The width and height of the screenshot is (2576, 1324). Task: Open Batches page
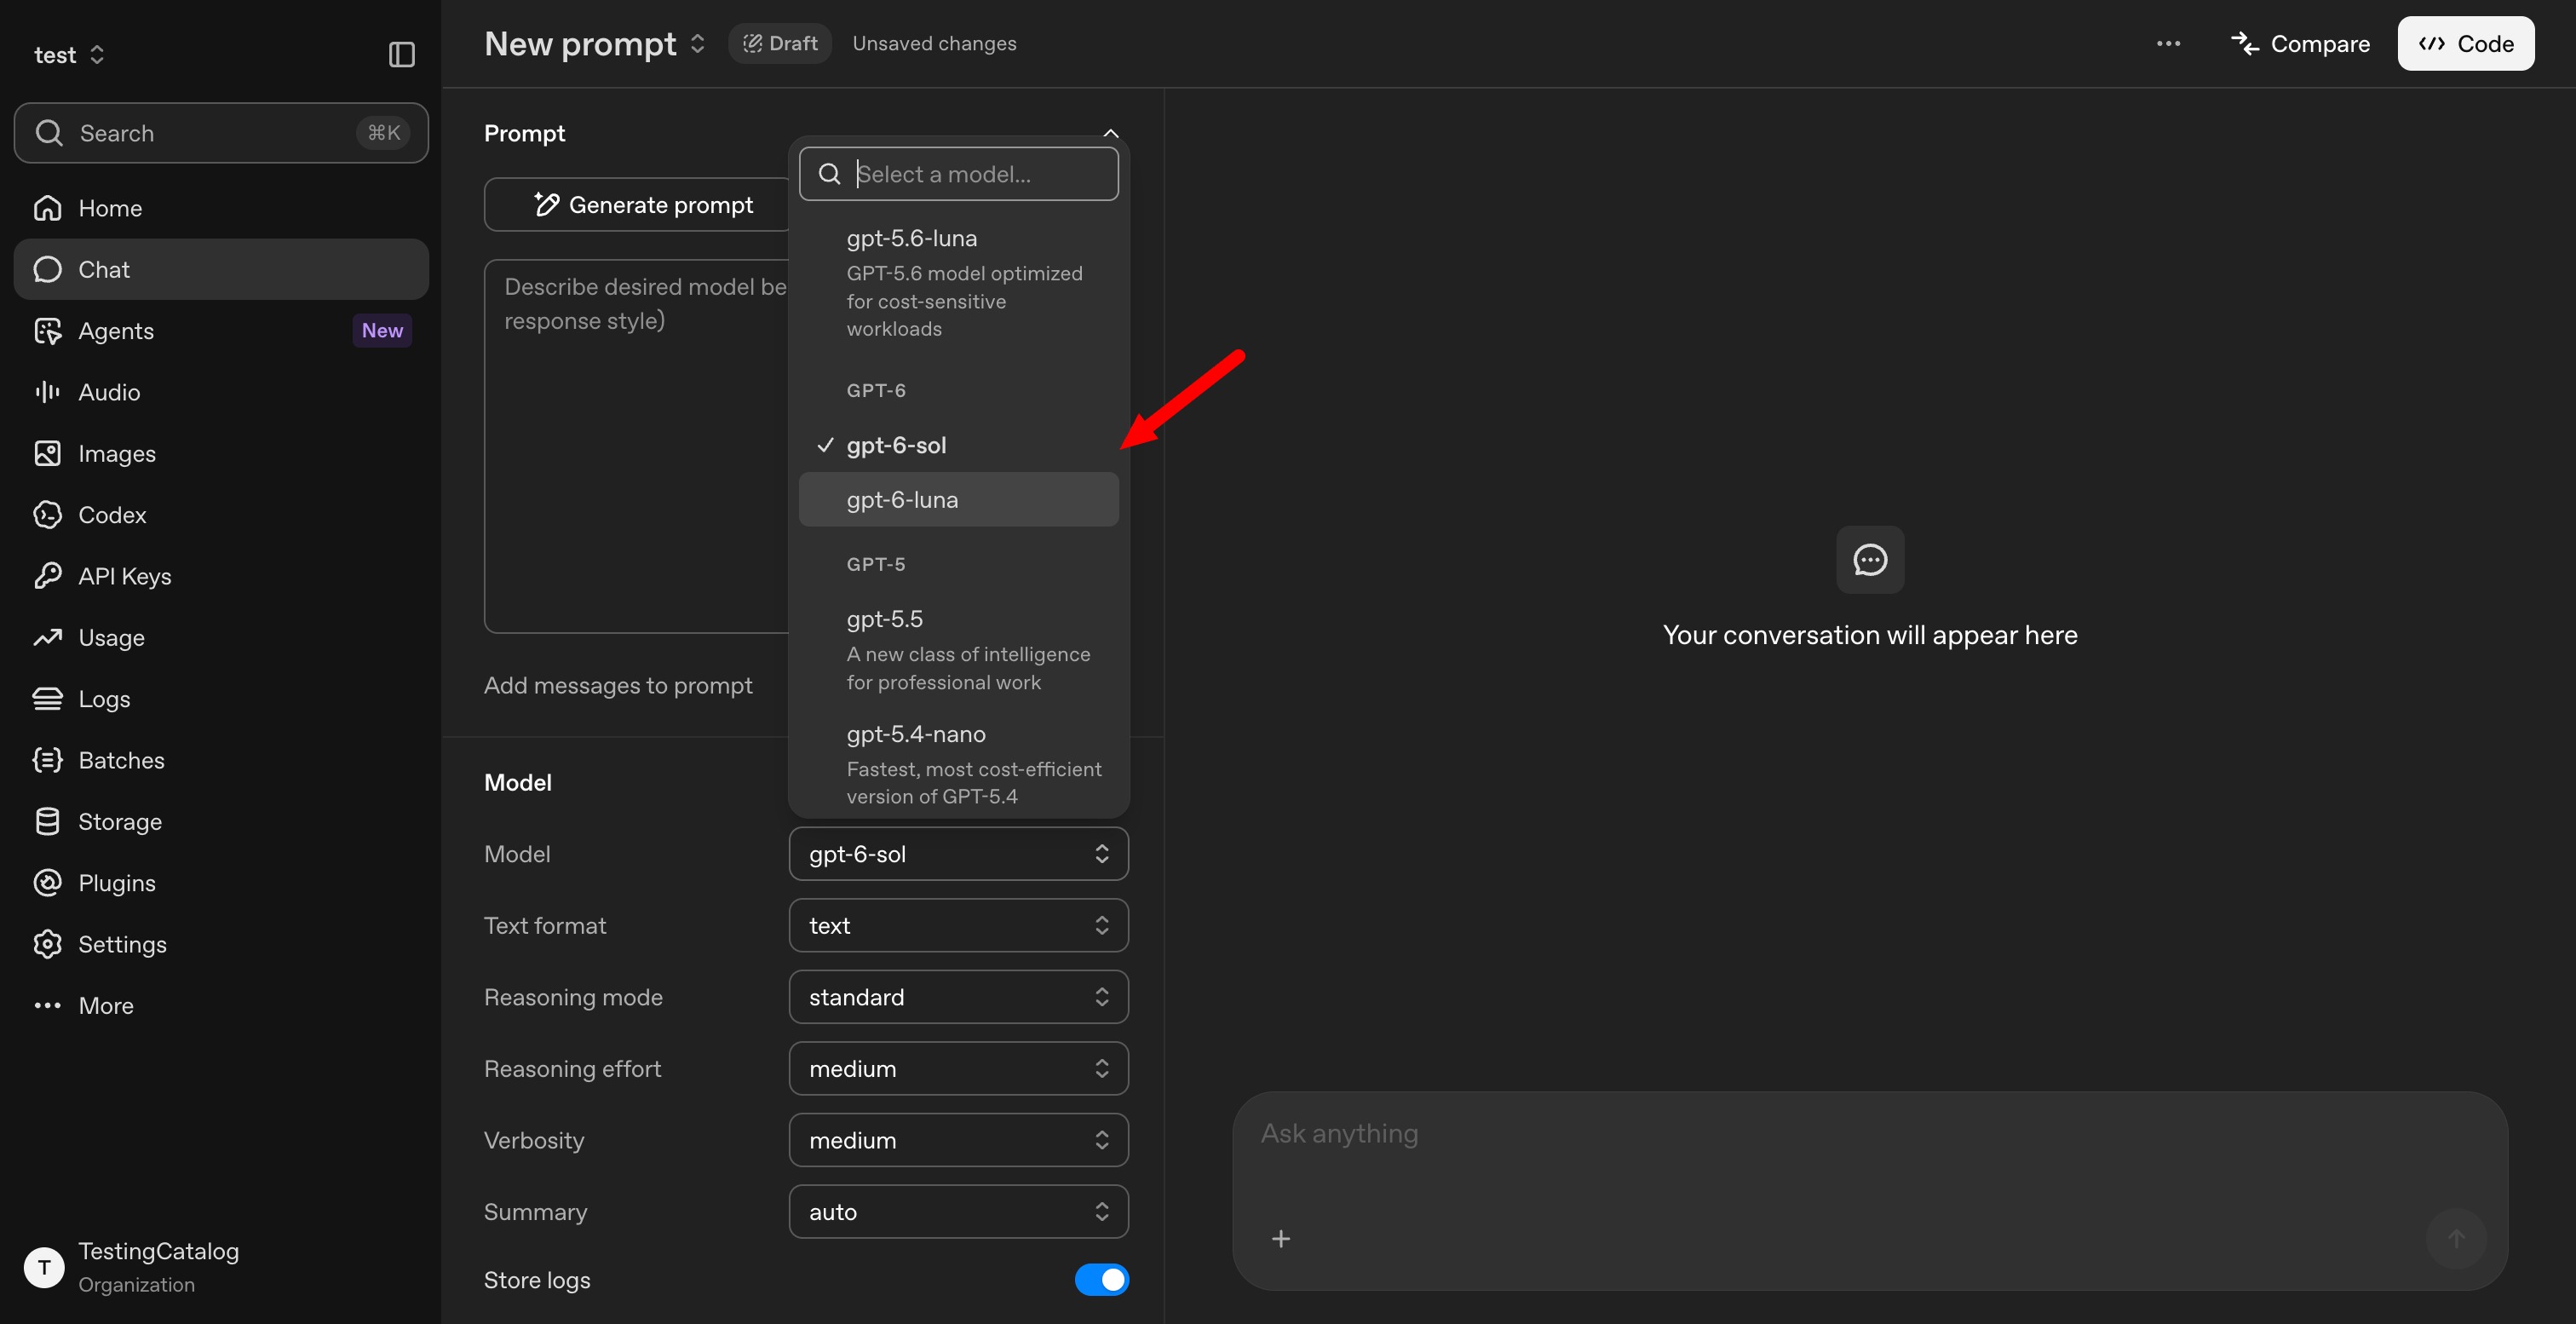pyautogui.click(x=221, y=760)
